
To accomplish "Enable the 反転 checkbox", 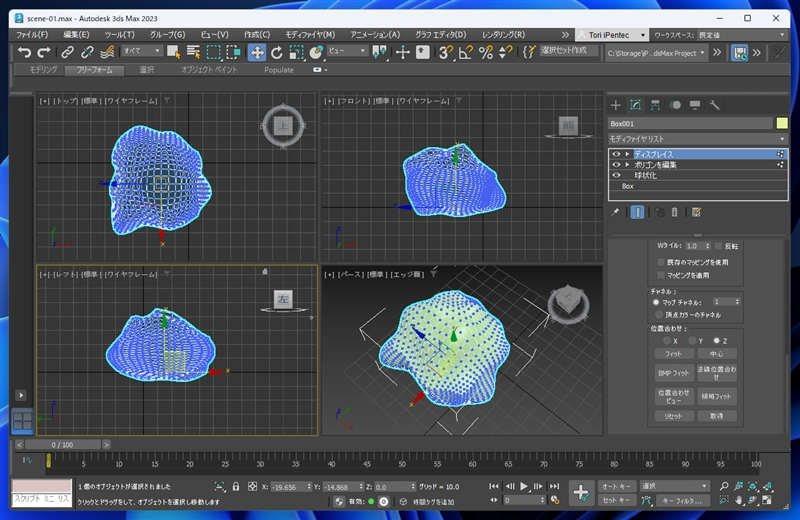I will pos(718,246).
